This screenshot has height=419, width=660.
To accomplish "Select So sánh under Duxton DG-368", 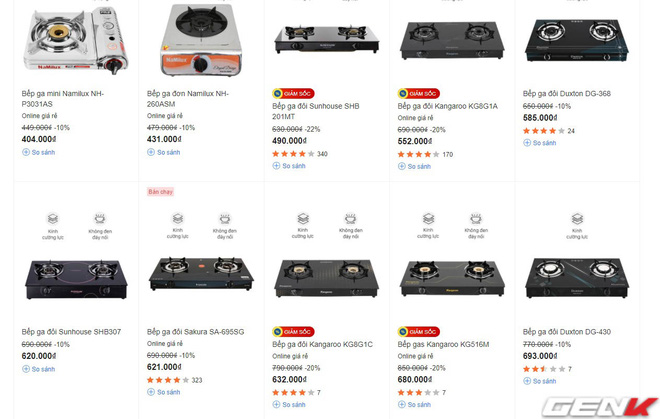I will point(540,143).
